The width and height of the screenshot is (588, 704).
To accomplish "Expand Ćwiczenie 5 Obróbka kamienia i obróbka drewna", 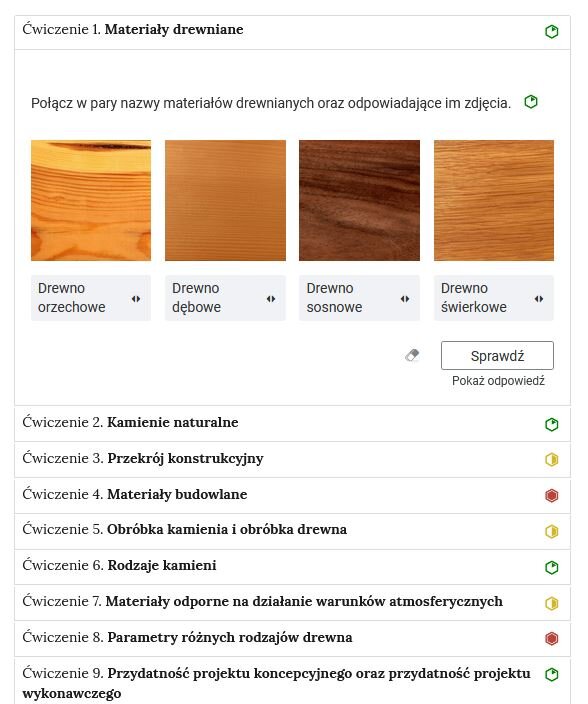I will pos(292,531).
